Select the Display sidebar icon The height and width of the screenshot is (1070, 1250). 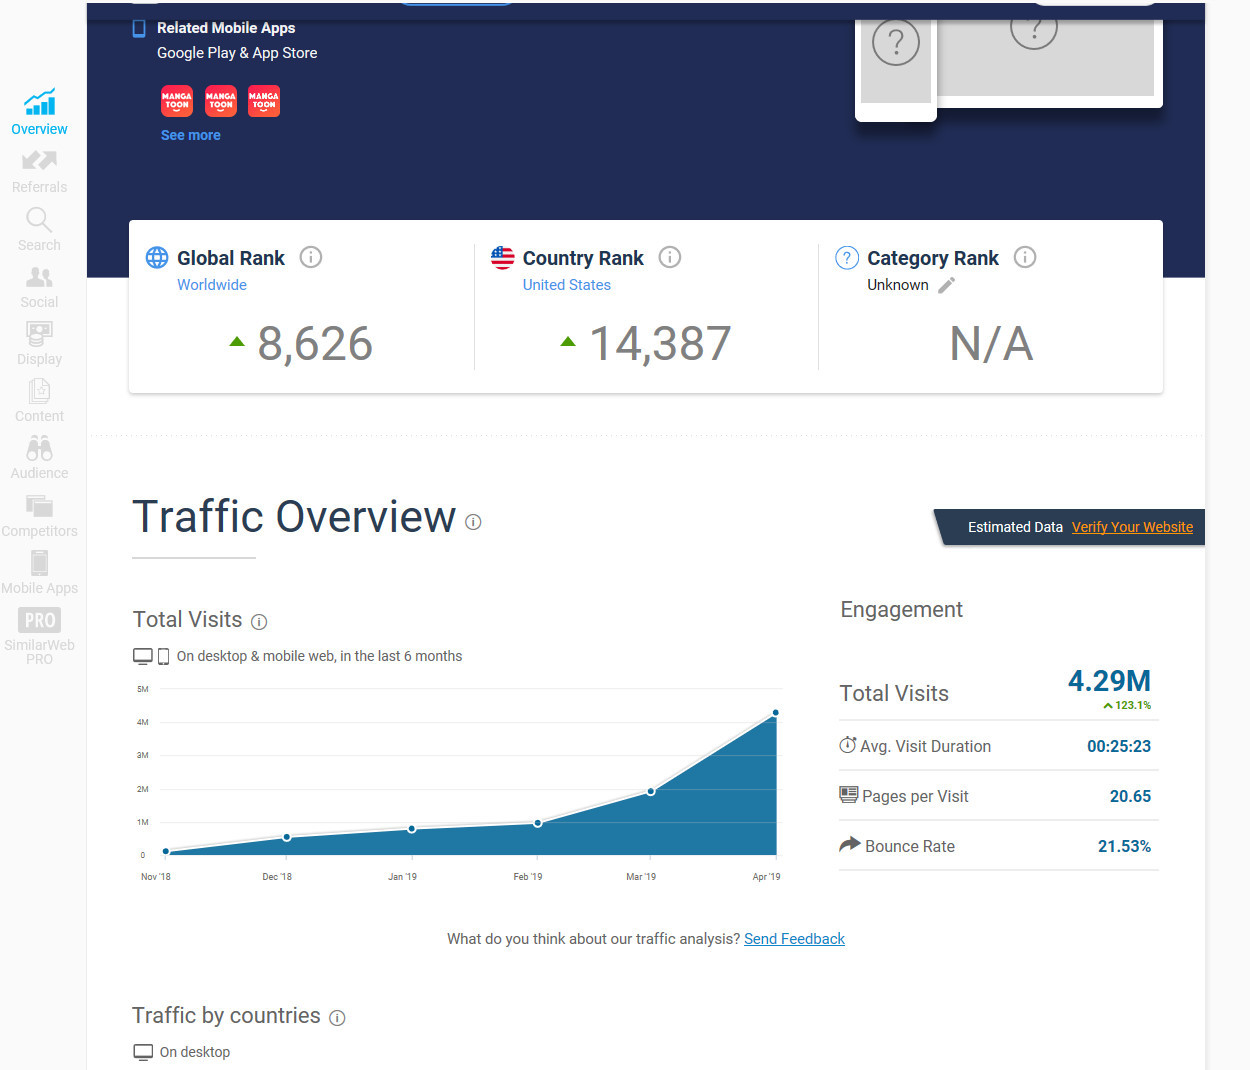39,343
